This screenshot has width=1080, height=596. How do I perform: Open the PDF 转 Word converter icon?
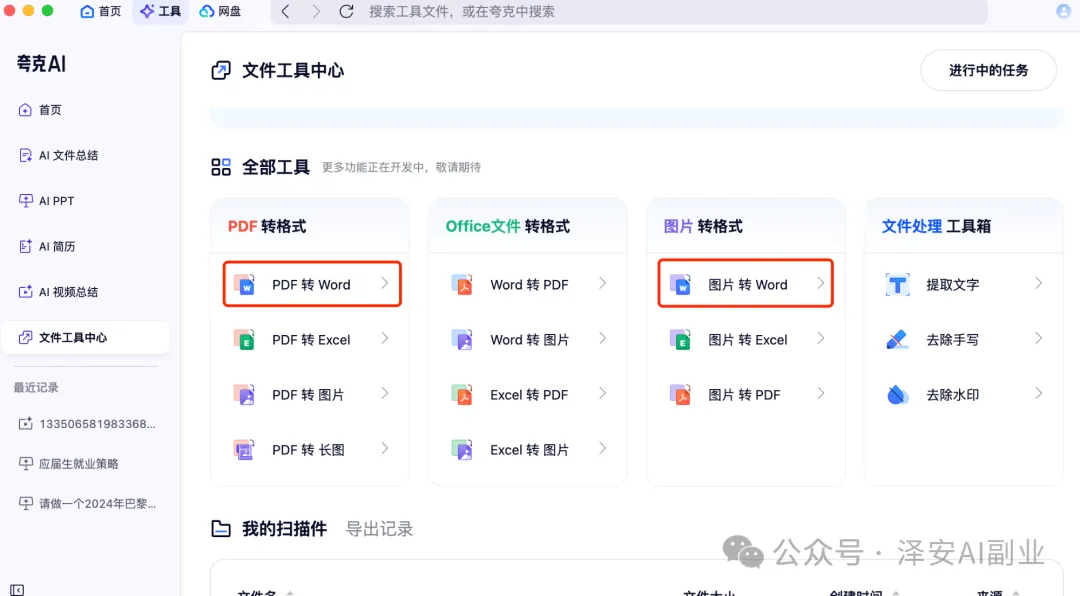pos(245,284)
